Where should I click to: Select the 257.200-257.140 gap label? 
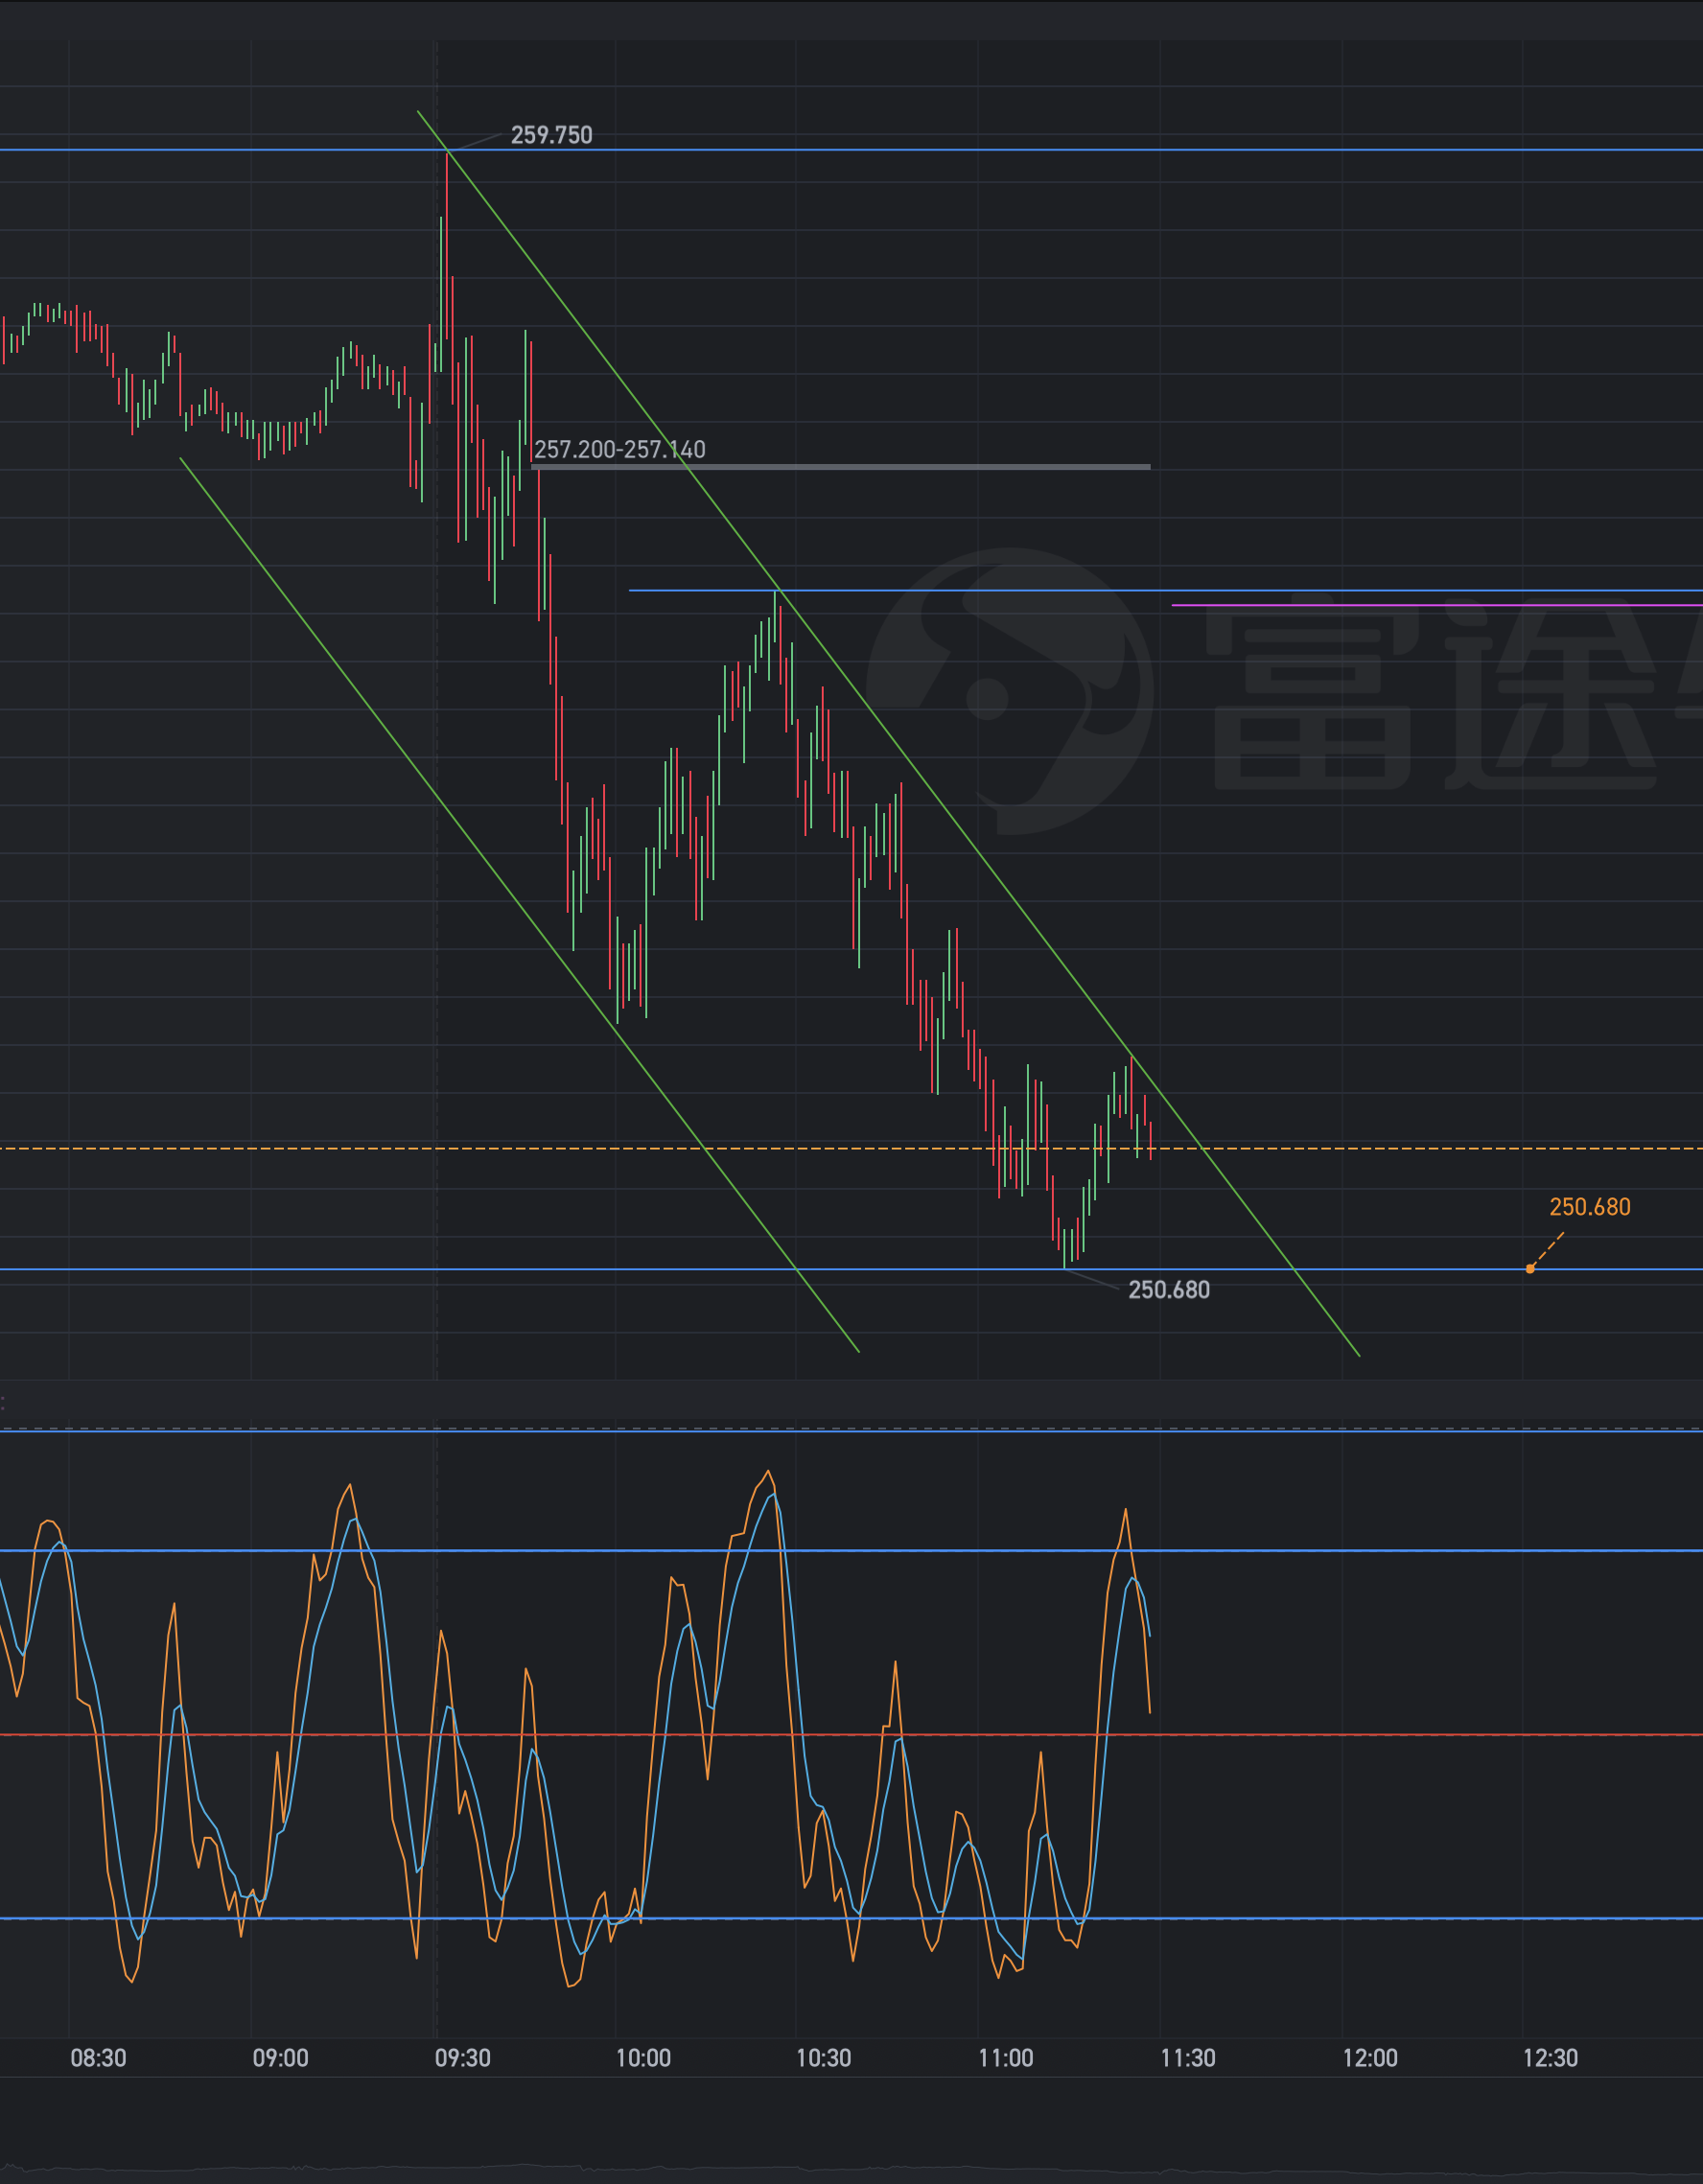pos(620,449)
